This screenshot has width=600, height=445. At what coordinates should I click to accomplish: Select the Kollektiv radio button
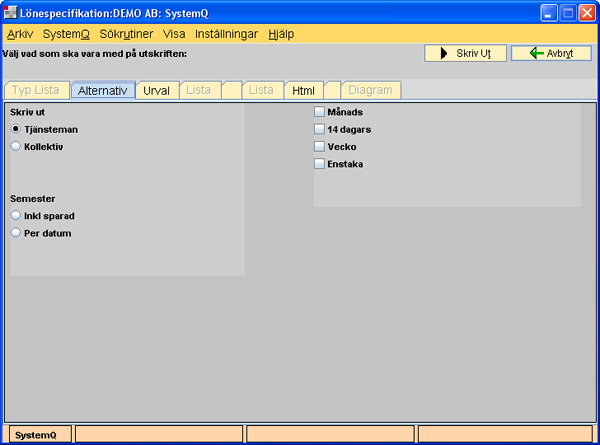point(16,146)
